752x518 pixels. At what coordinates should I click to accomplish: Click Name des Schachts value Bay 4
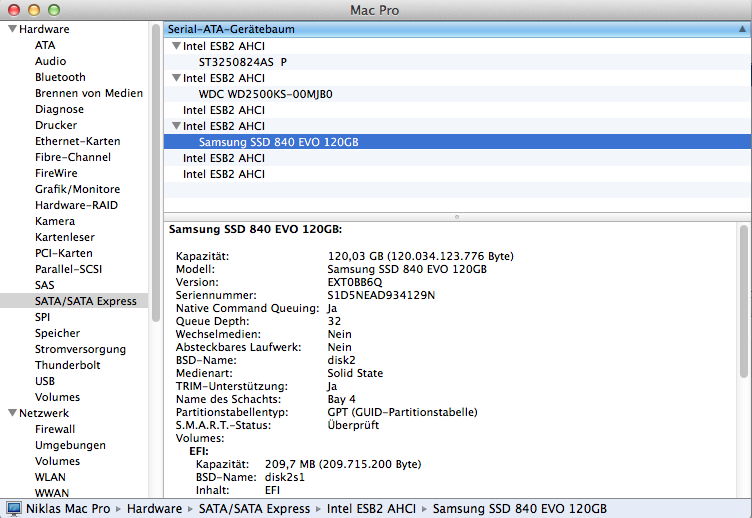click(x=341, y=399)
